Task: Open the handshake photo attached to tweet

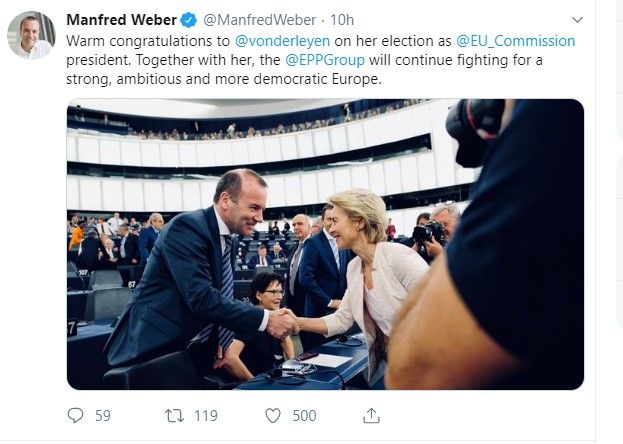Action: pos(325,244)
